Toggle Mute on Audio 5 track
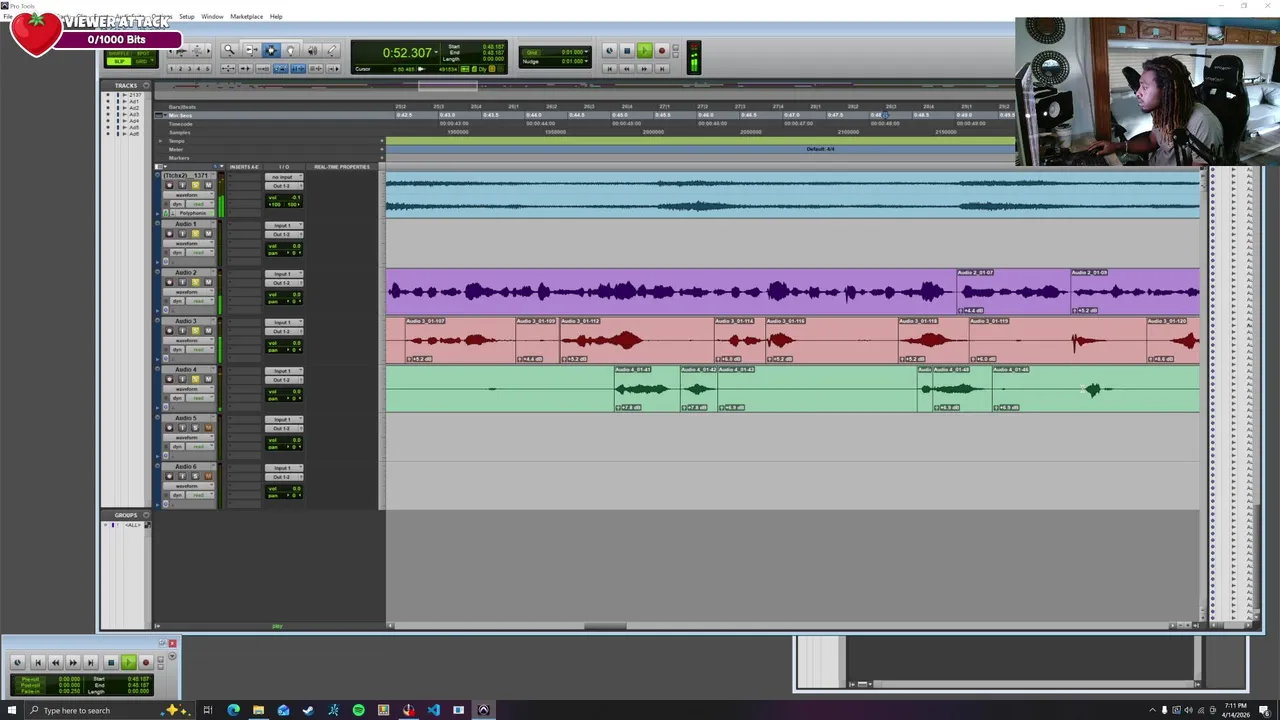 click(x=208, y=428)
